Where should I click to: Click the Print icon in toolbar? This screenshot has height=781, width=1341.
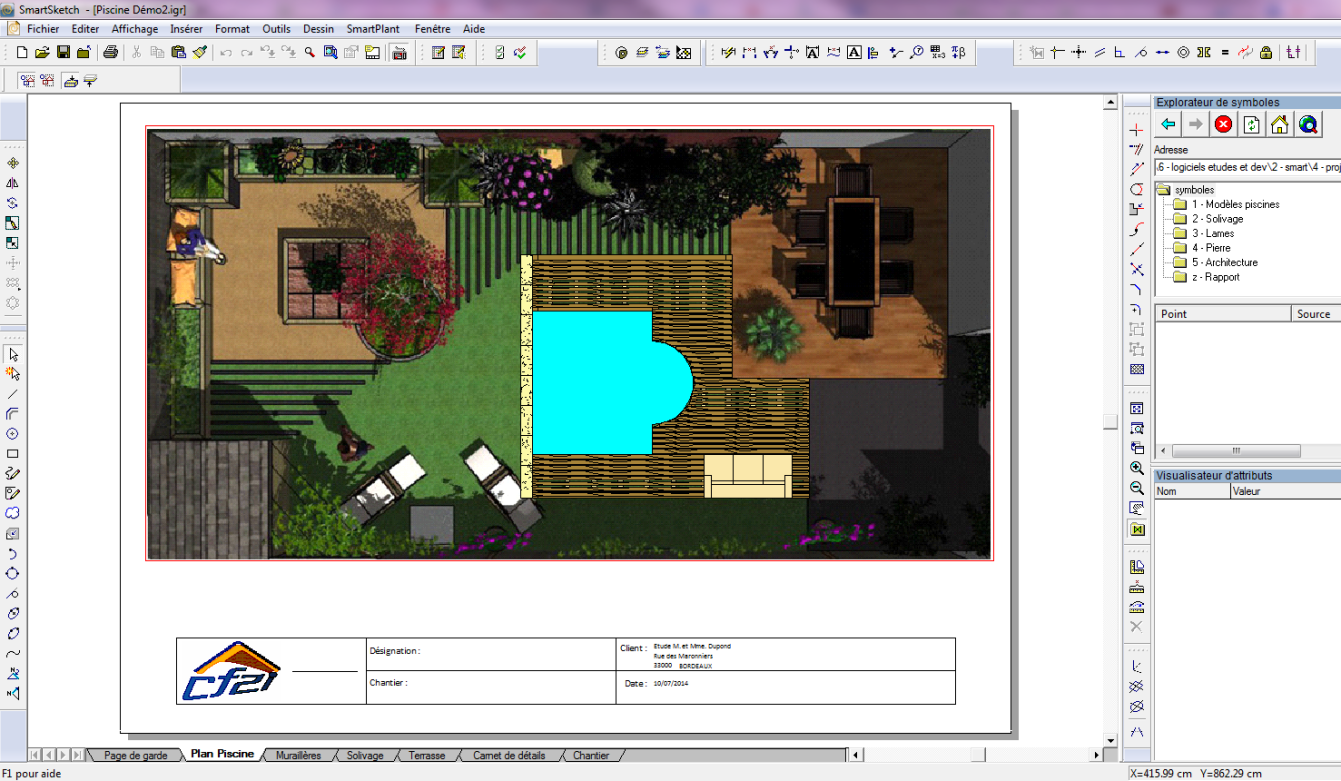pyautogui.click(x=111, y=52)
